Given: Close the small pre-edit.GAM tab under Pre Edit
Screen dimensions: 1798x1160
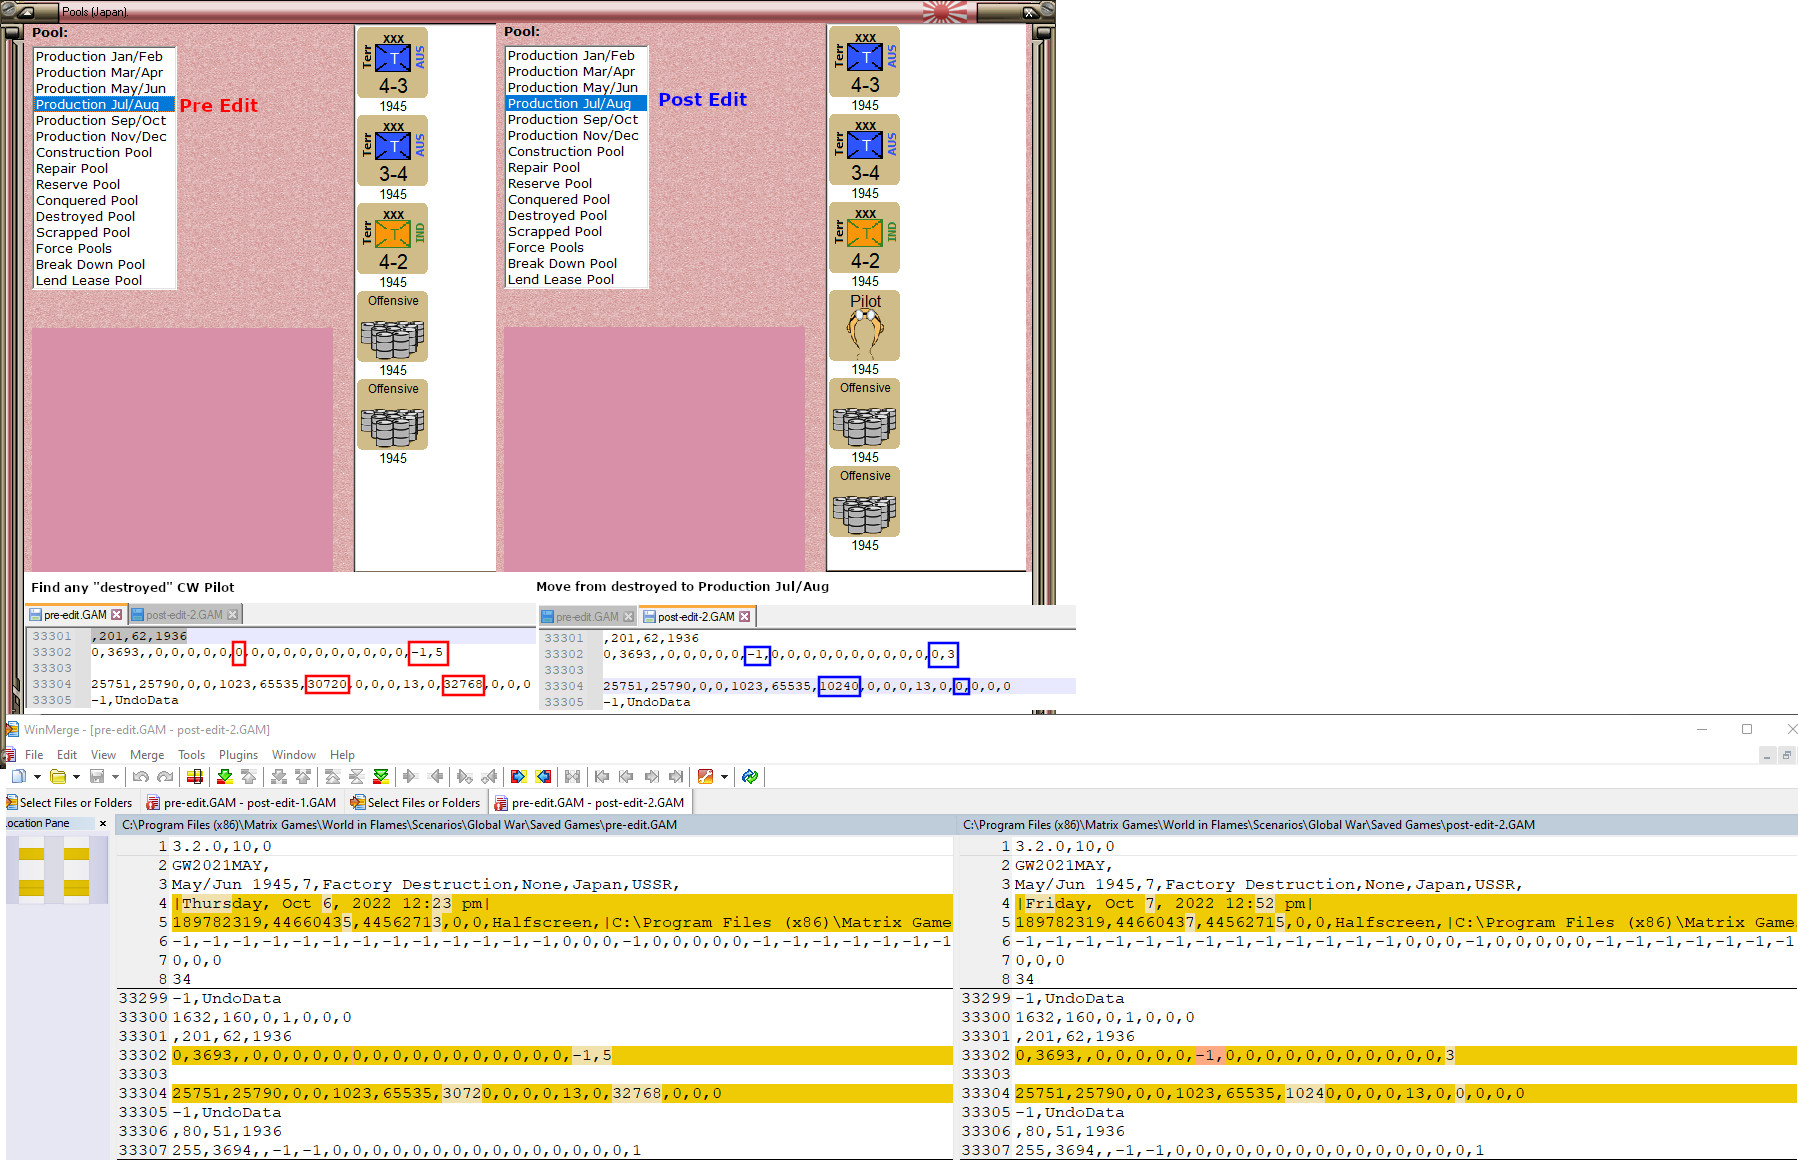Looking at the screenshot, I should point(117,615).
